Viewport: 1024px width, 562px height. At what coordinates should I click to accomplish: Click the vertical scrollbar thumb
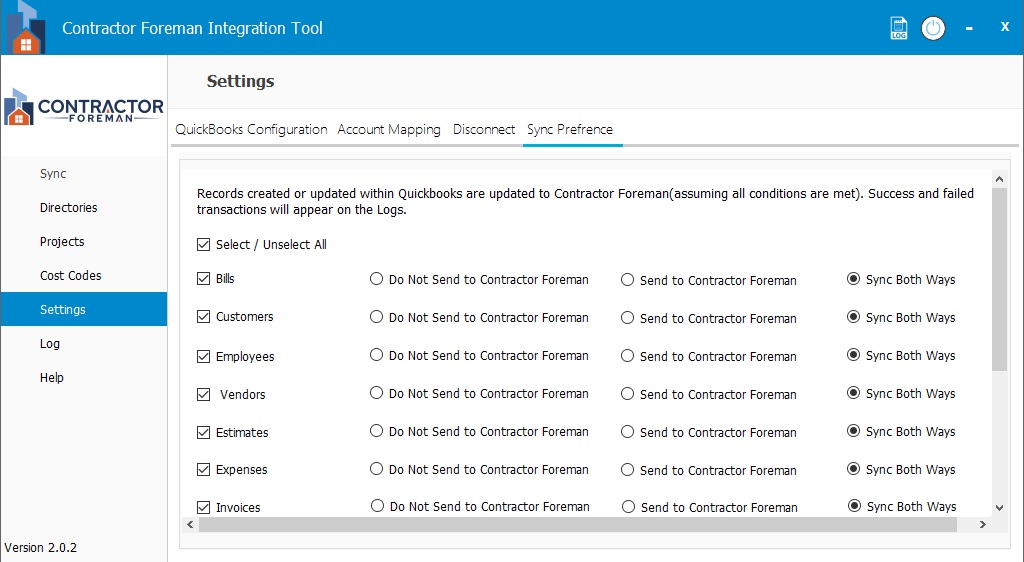coord(999,279)
